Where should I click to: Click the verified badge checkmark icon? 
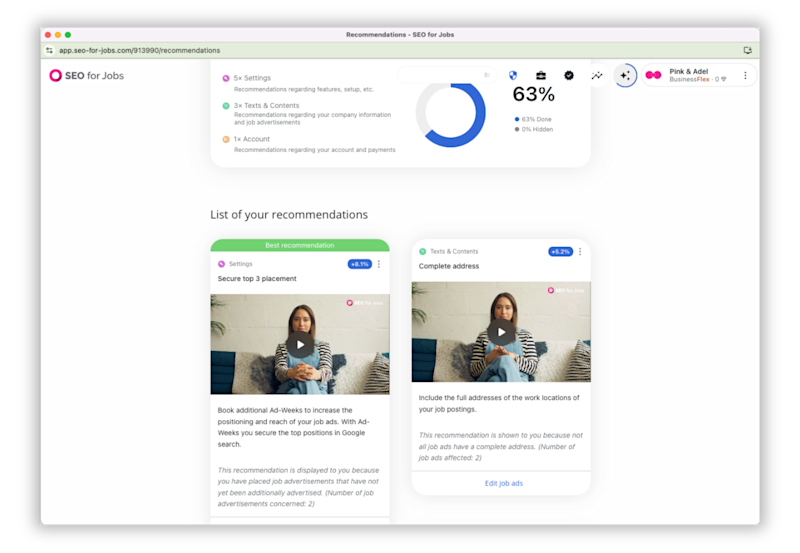coord(569,76)
